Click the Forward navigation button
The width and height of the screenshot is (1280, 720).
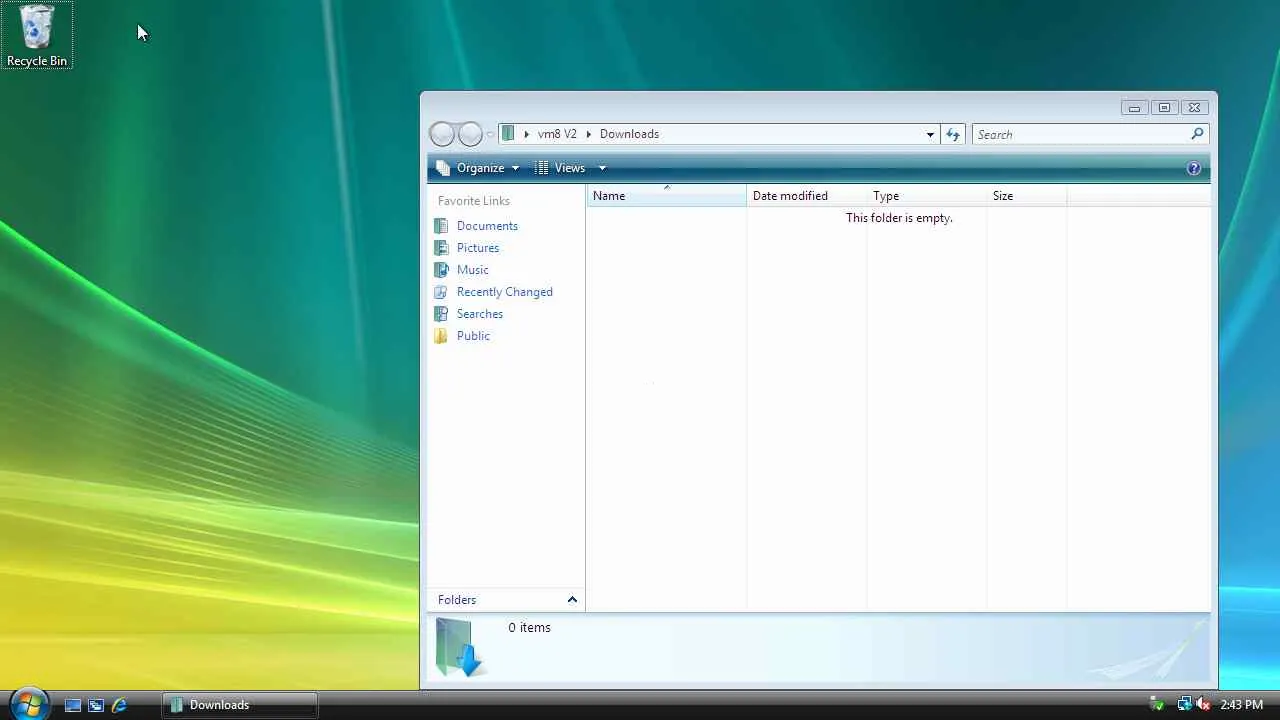point(470,134)
